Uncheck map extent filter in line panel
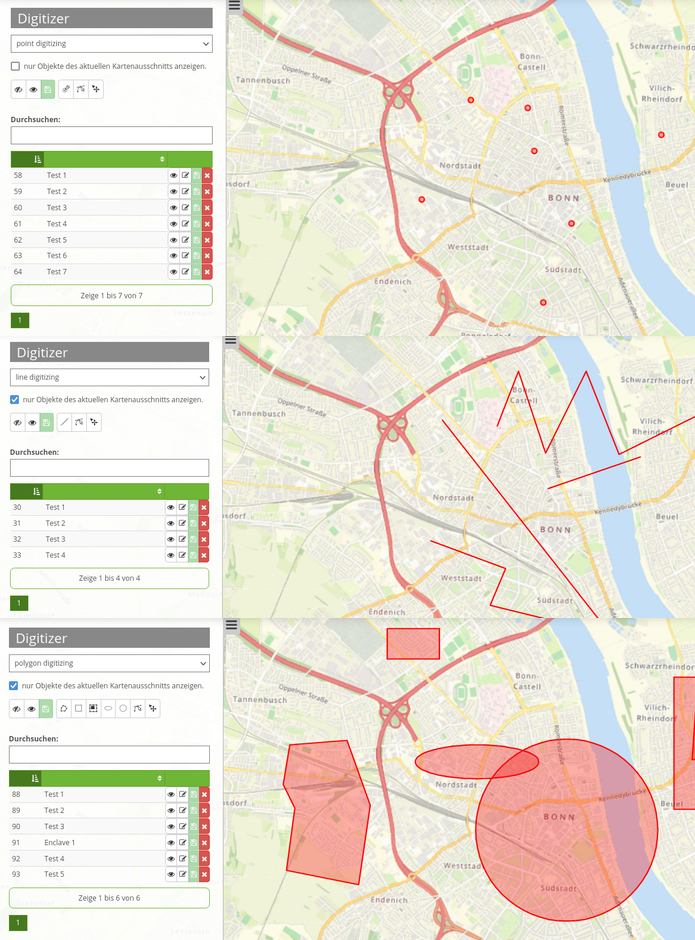This screenshot has width=695, height=940. [15, 399]
